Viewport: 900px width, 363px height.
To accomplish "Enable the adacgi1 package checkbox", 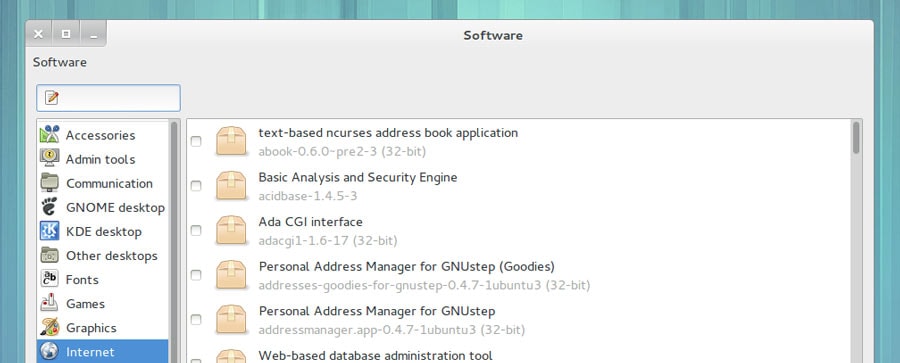I will (196, 230).
